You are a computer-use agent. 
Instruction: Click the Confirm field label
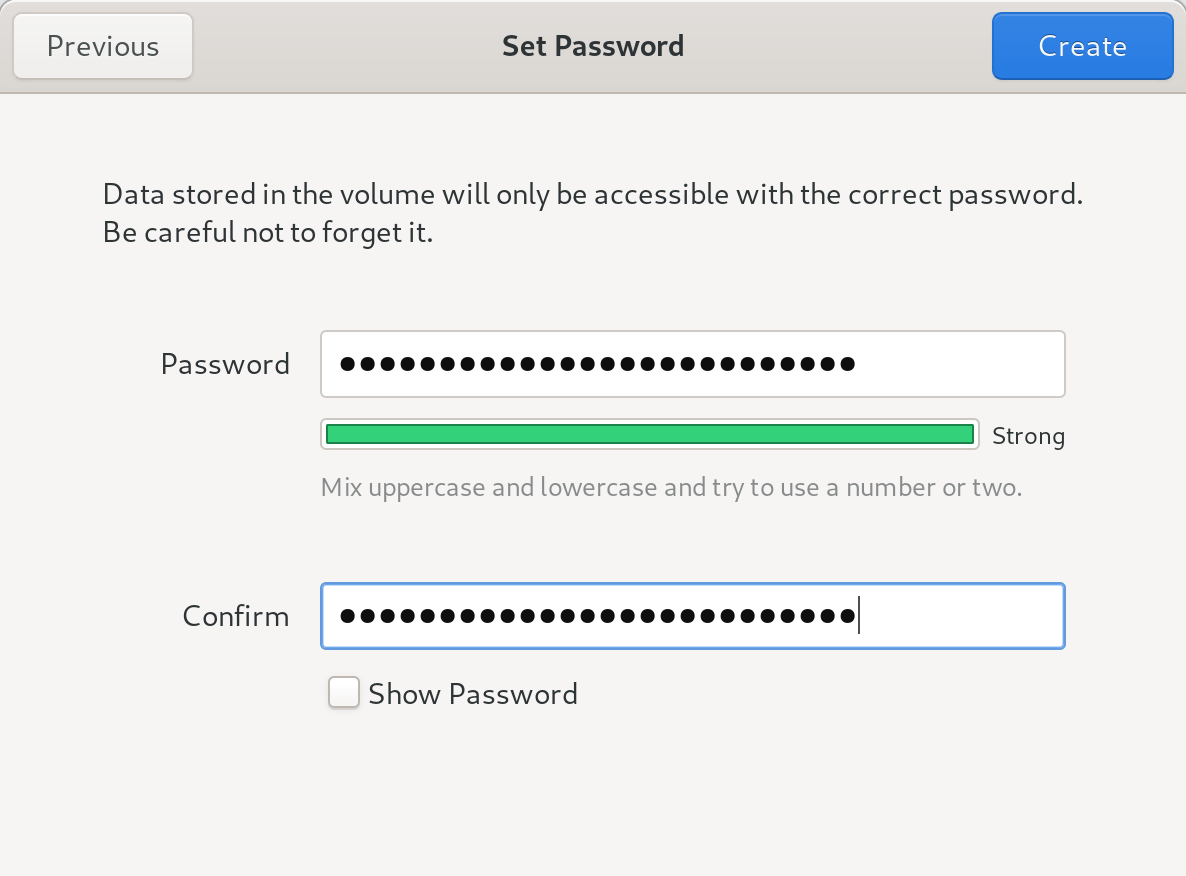click(x=235, y=616)
